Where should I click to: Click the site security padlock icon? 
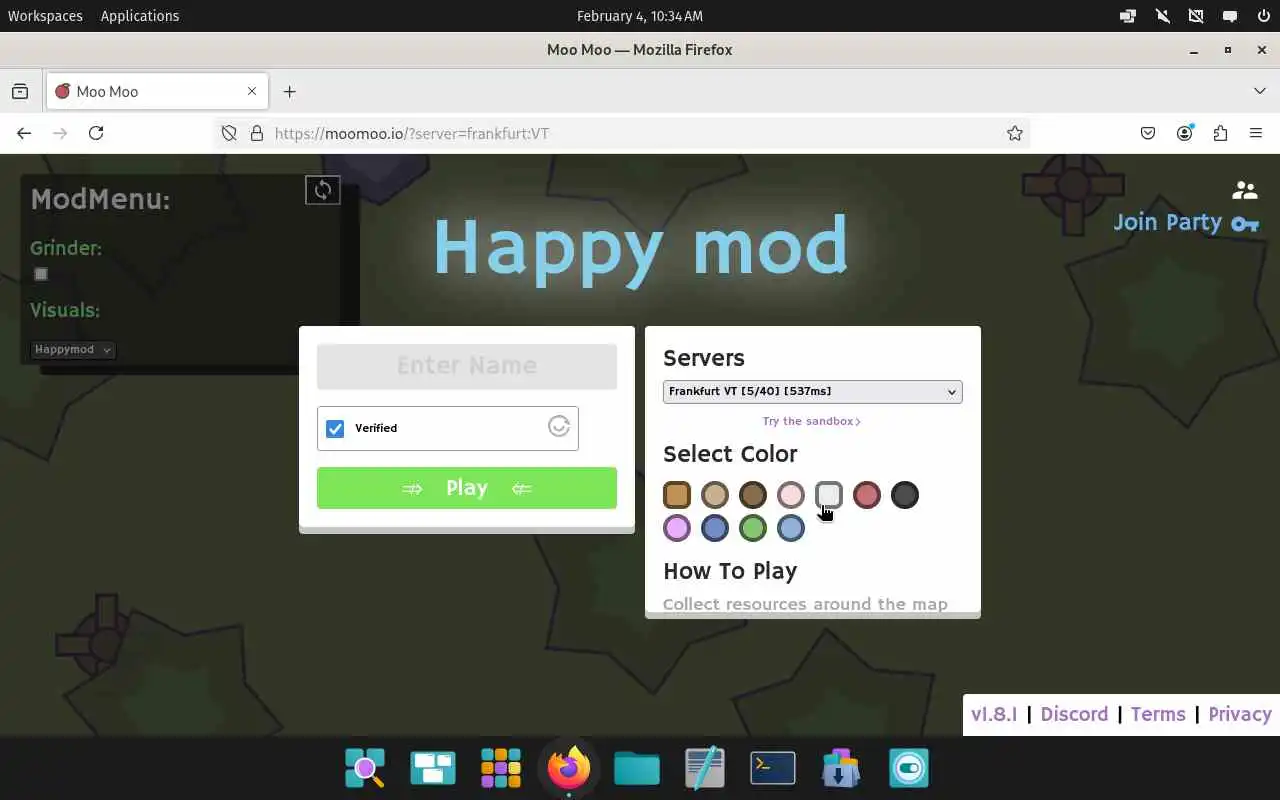tap(256, 133)
